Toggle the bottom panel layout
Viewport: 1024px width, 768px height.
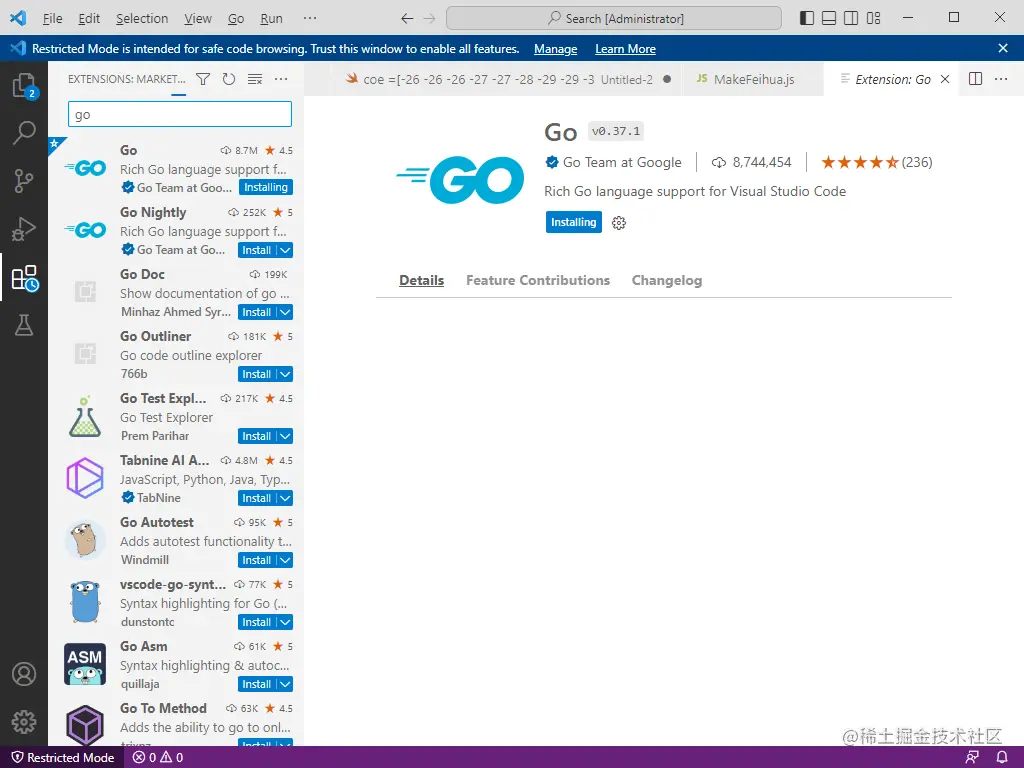[829, 18]
